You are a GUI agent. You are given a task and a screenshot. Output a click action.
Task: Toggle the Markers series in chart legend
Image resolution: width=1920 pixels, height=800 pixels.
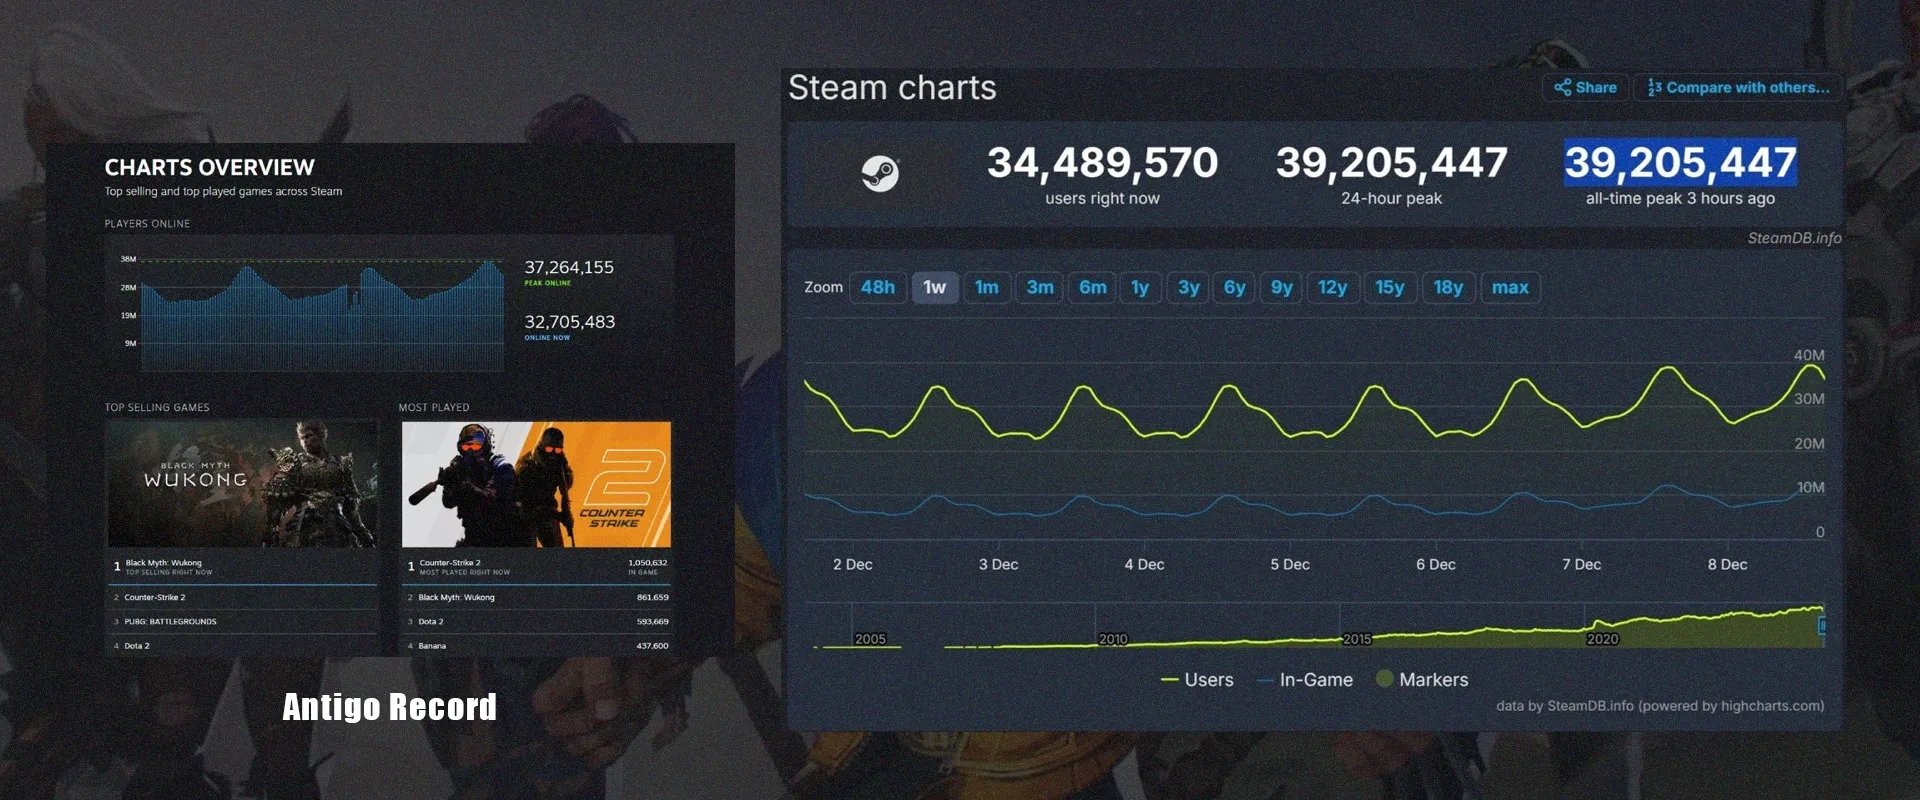point(1422,679)
